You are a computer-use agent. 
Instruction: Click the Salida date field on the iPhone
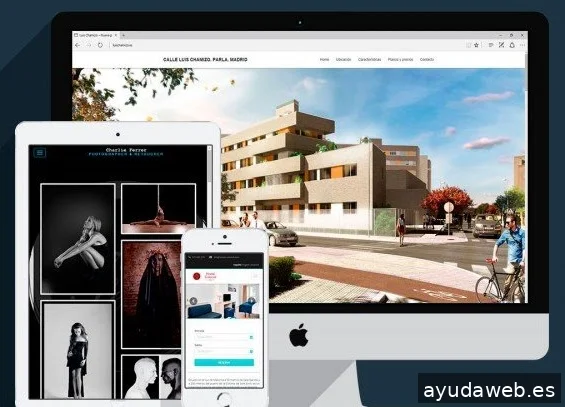pos(224,351)
